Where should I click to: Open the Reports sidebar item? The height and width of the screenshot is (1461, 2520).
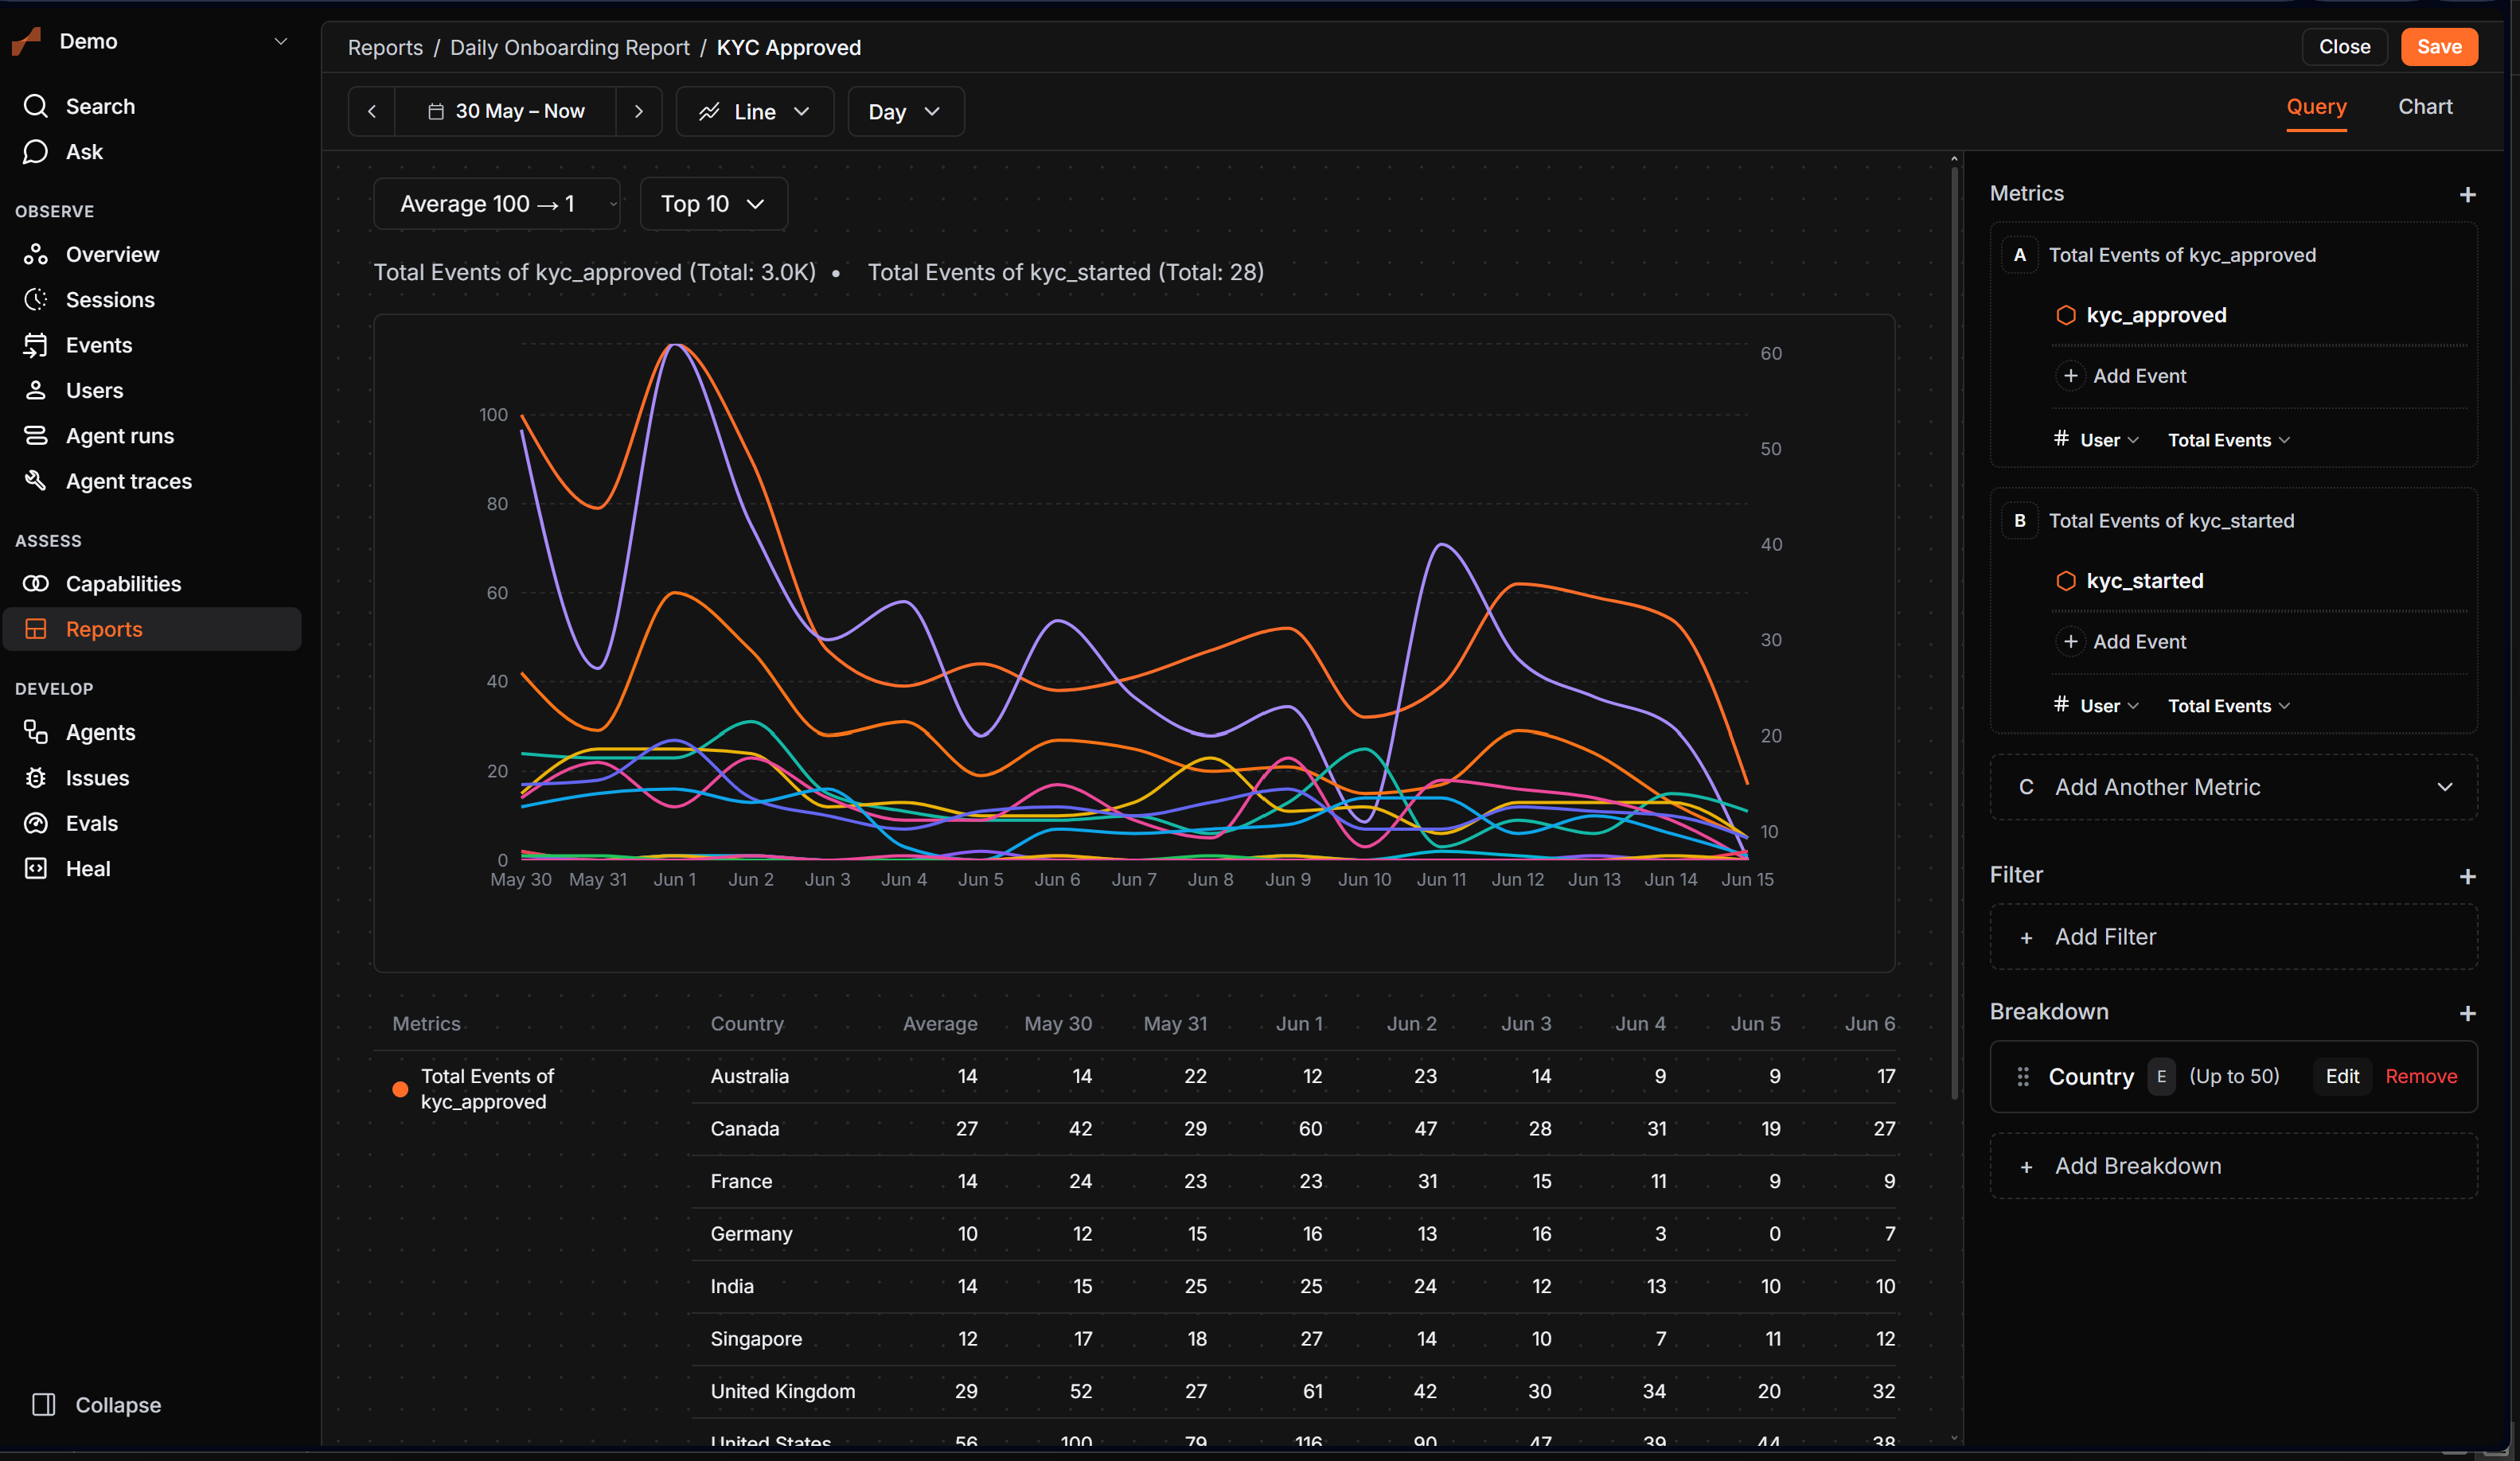tap(151, 629)
